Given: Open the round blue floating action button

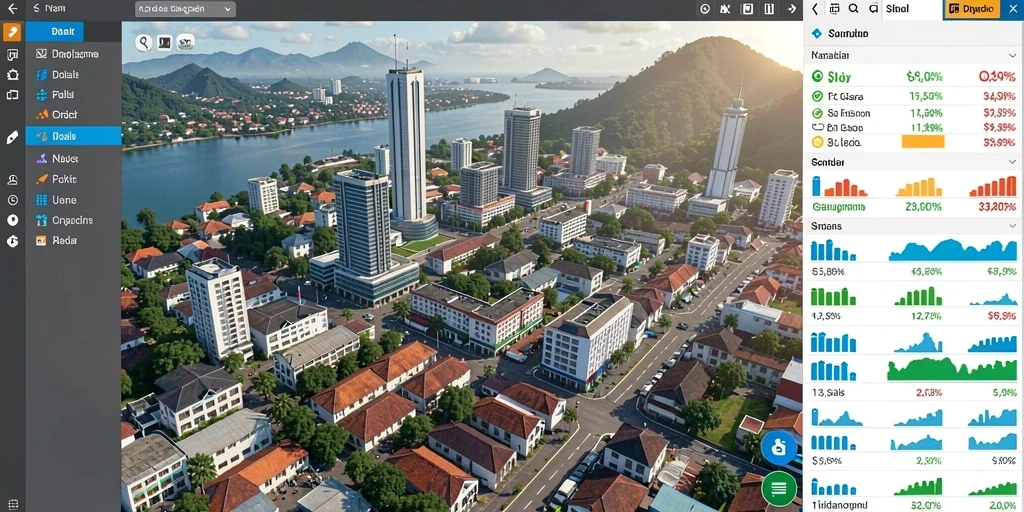Looking at the screenshot, I should click(778, 448).
